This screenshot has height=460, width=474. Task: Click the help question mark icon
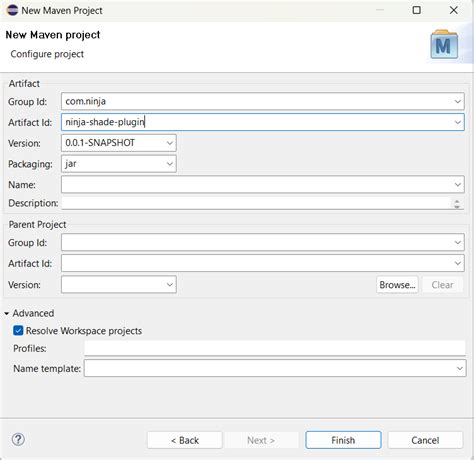[x=18, y=439]
